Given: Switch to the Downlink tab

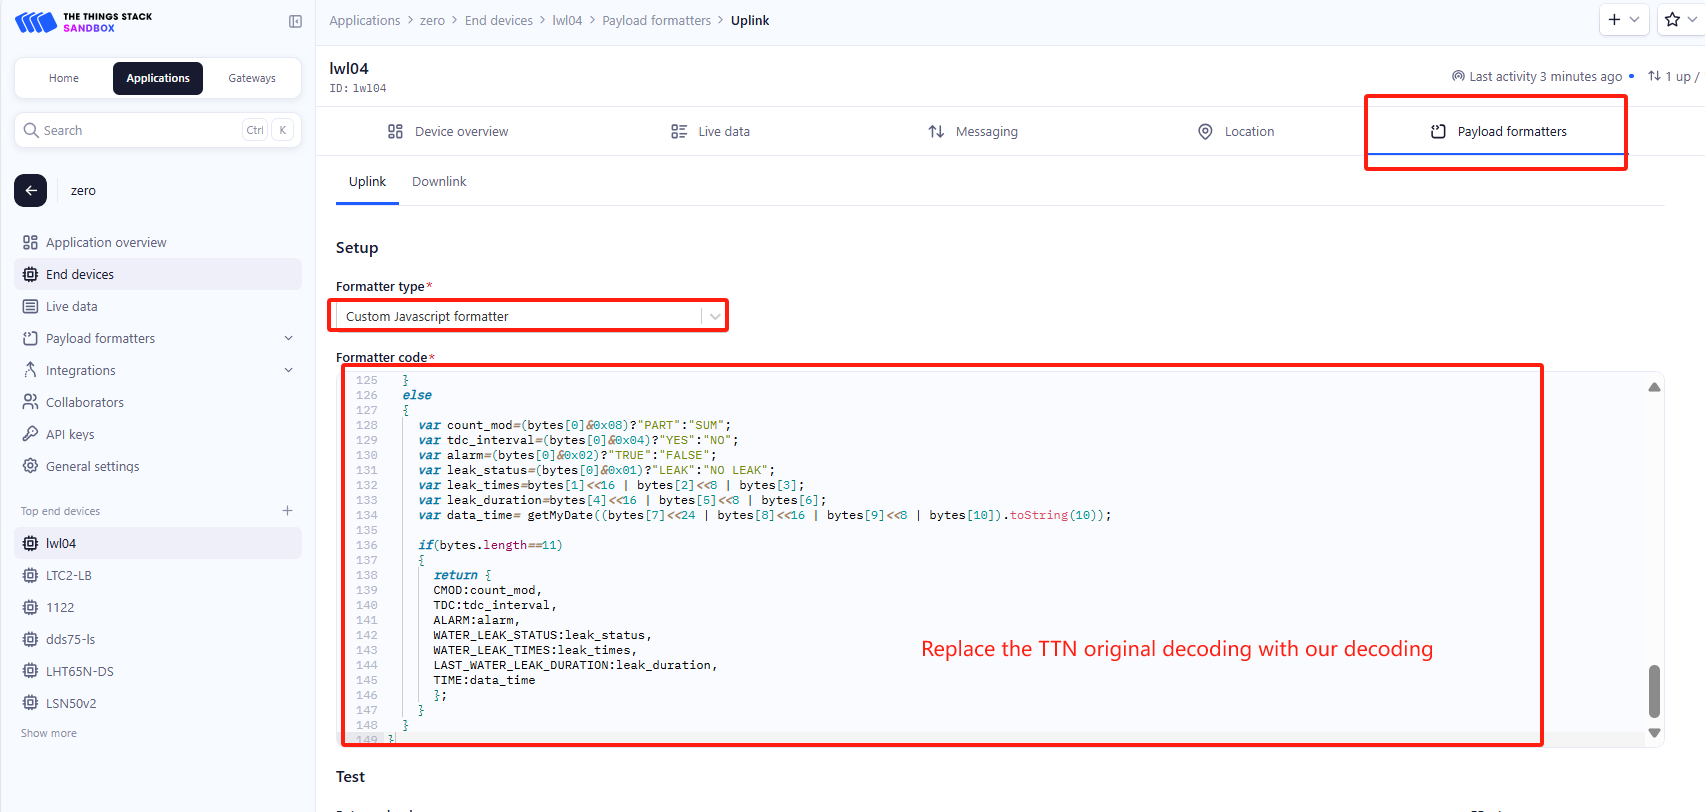Looking at the screenshot, I should (x=439, y=181).
